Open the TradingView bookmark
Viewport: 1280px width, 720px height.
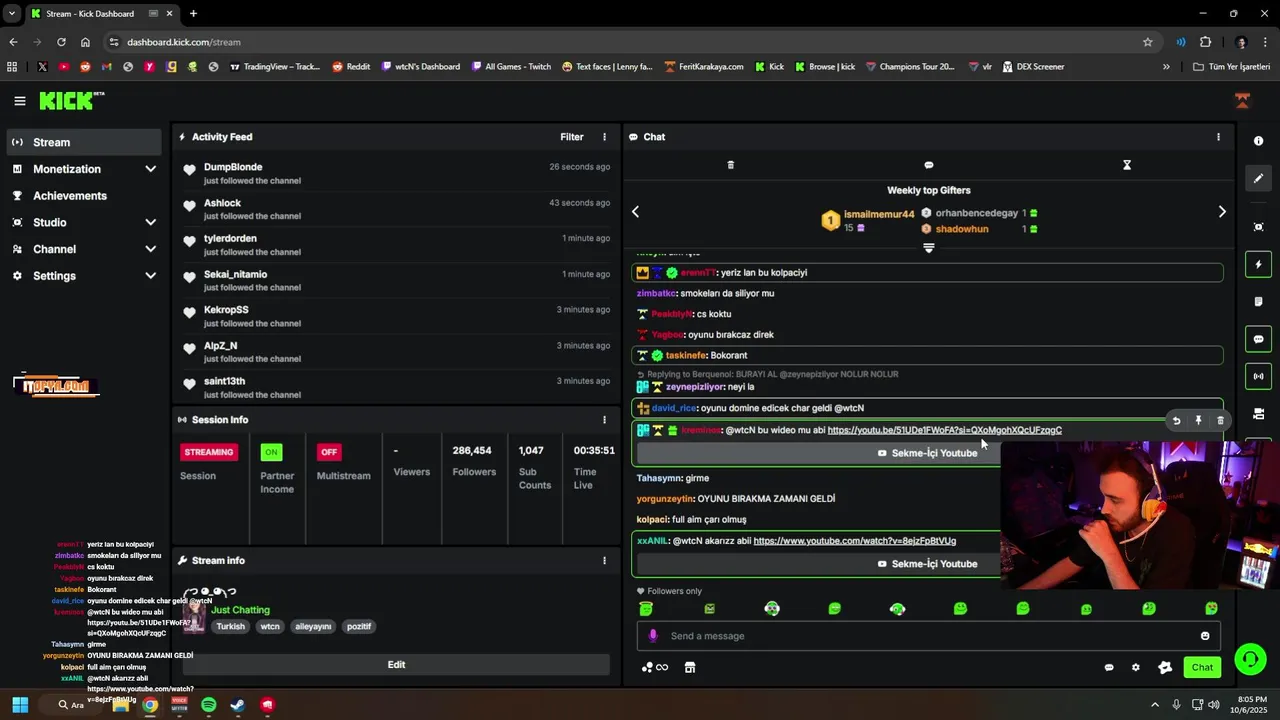[x=275, y=67]
